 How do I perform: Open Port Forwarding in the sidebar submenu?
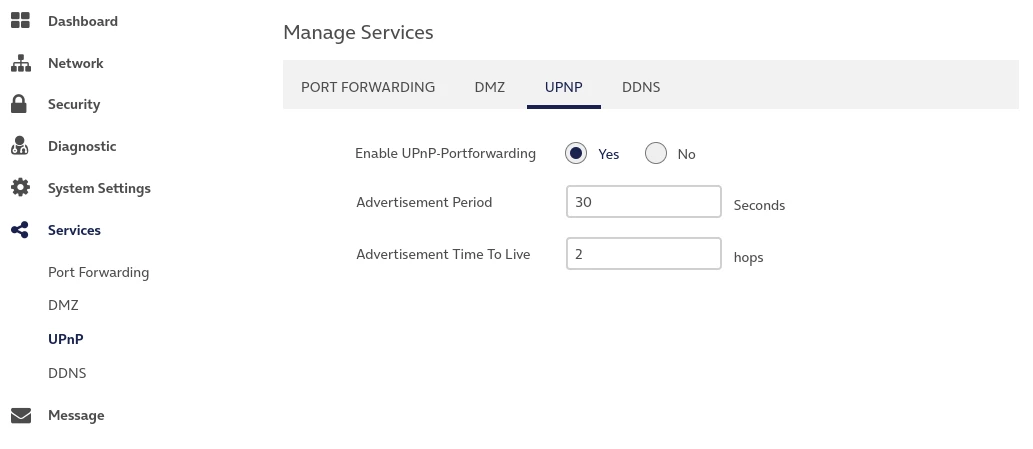98,272
